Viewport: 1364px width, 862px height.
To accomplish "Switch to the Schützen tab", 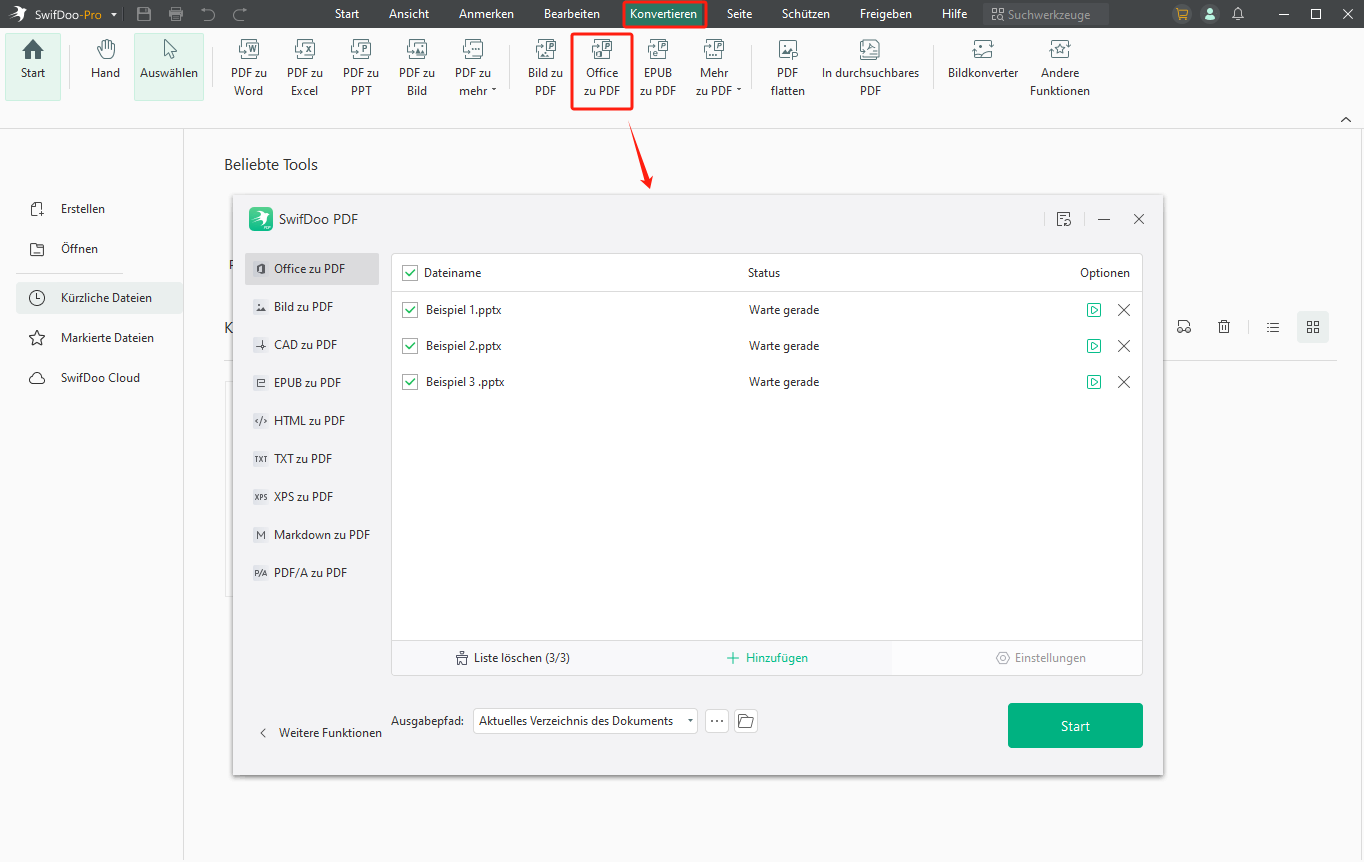I will [x=806, y=14].
